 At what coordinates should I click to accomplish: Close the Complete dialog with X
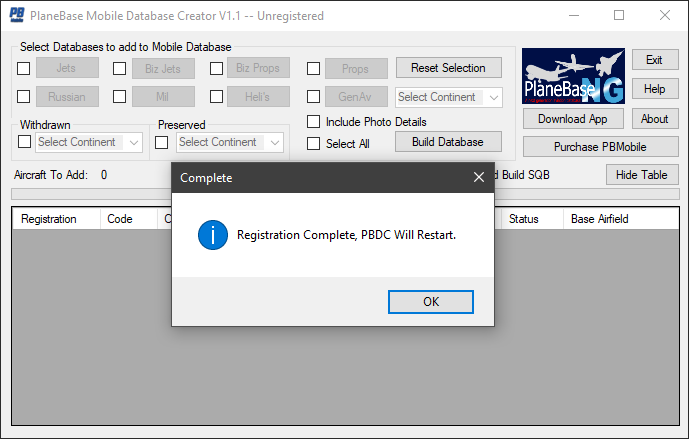pos(478,178)
